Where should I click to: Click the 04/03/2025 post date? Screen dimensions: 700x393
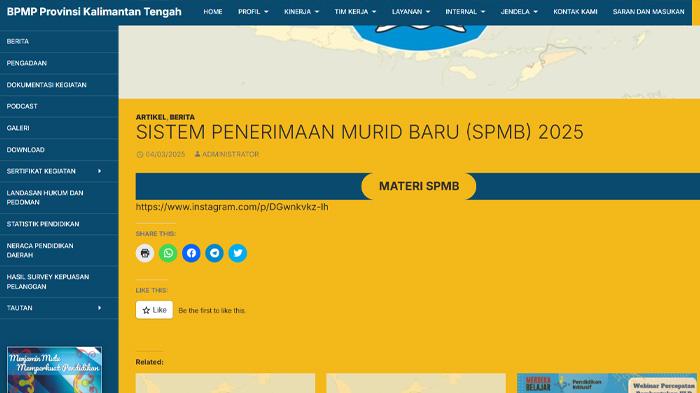165,154
